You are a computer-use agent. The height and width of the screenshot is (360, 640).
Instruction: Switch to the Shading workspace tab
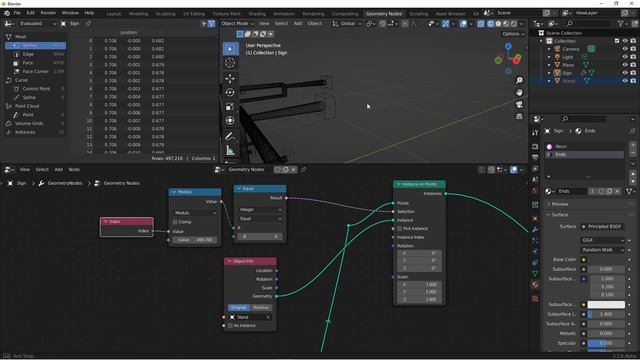click(257, 13)
